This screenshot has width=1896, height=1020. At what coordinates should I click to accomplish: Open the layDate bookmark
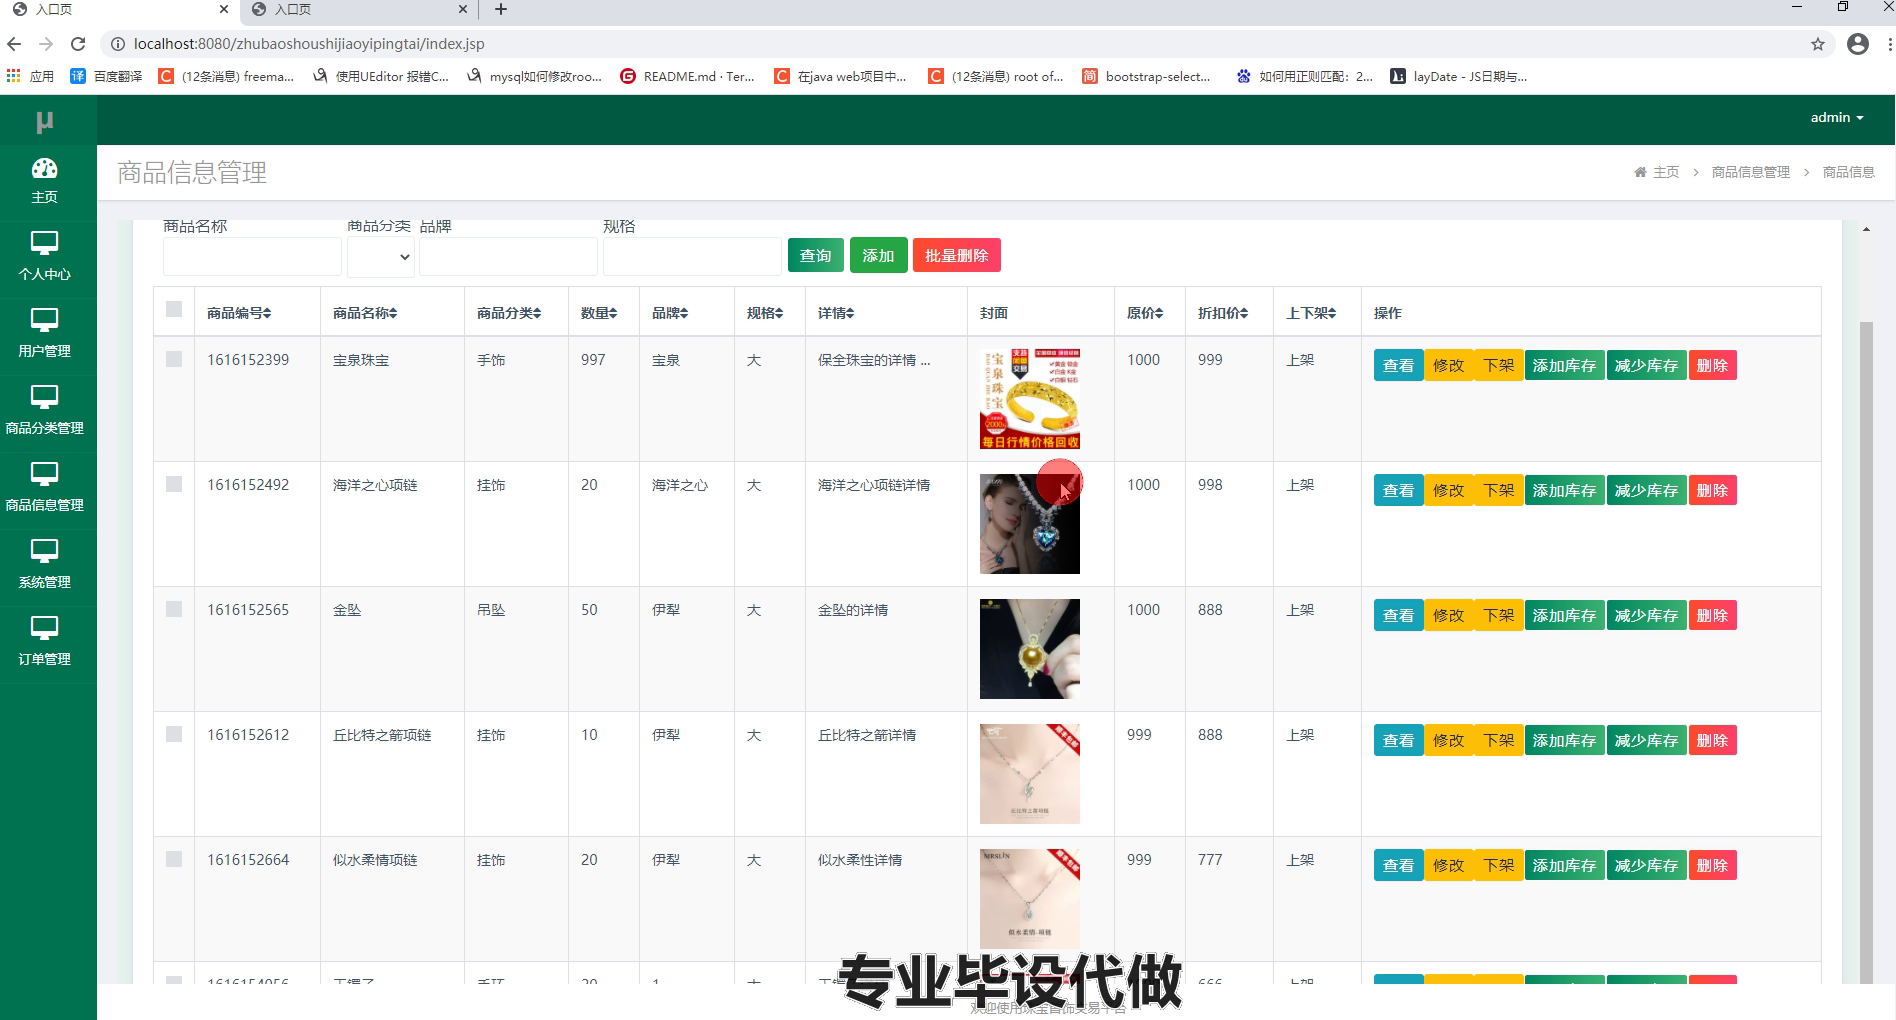coord(1459,76)
